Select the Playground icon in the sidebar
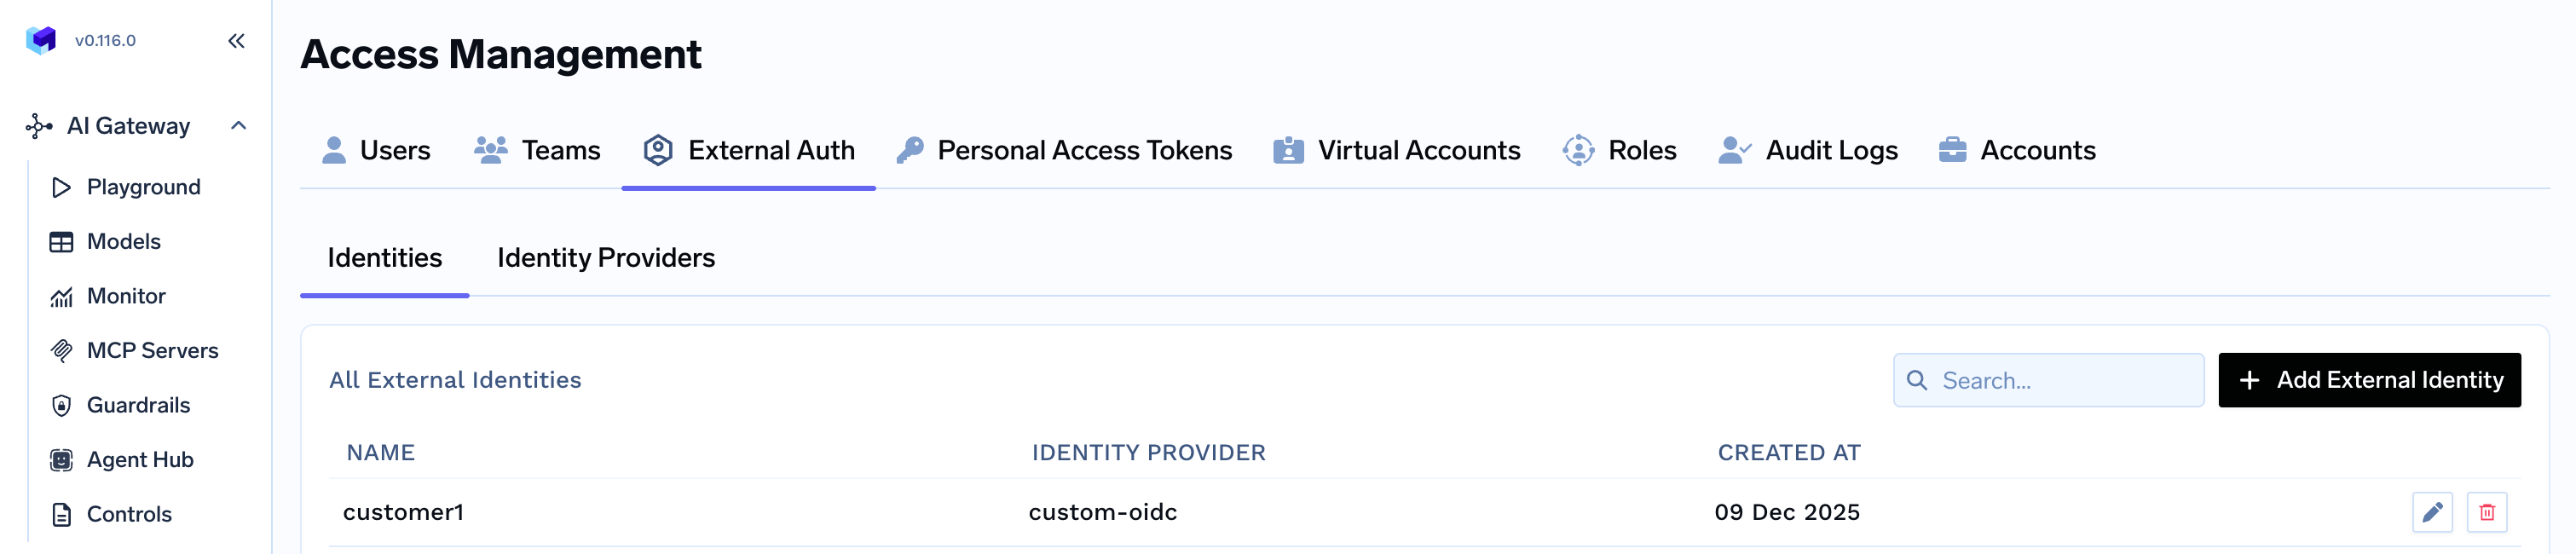Image resolution: width=2576 pixels, height=554 pixels. (61, 187)
